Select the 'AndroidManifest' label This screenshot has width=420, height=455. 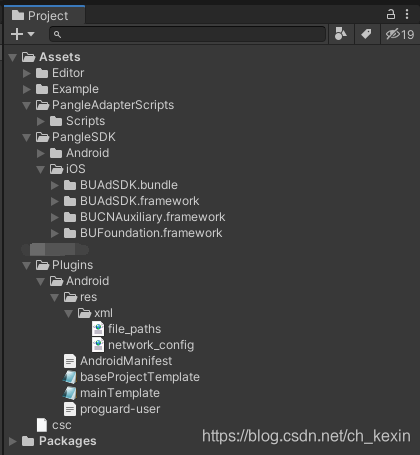point(126,361)
